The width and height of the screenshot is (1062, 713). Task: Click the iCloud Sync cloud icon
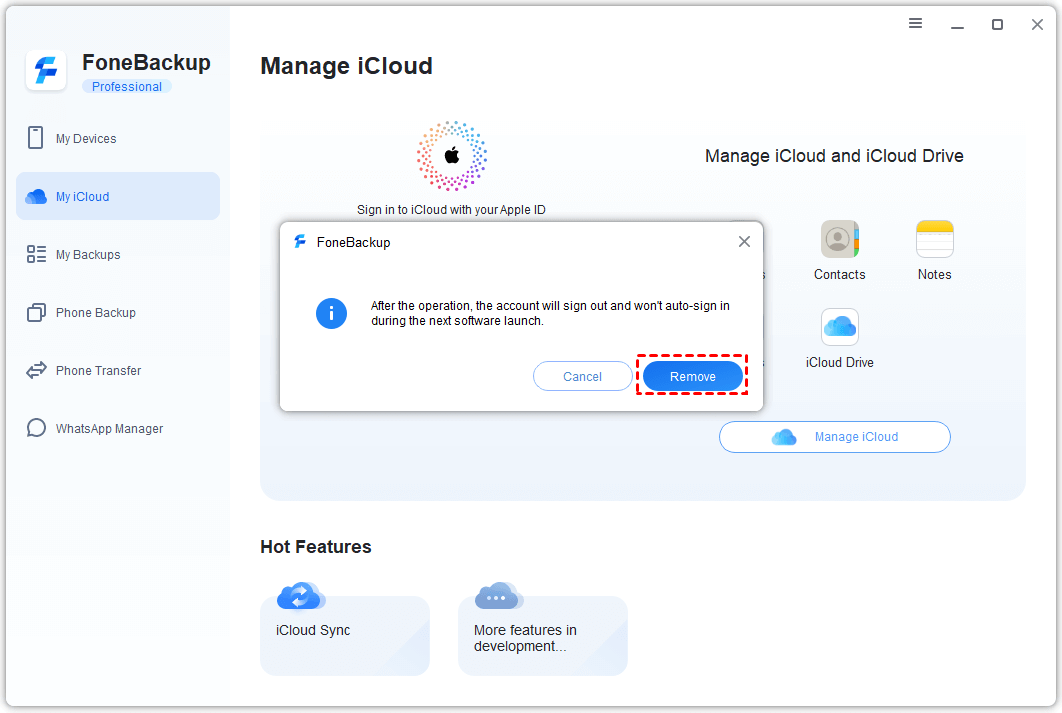click(x=300, y=596)
